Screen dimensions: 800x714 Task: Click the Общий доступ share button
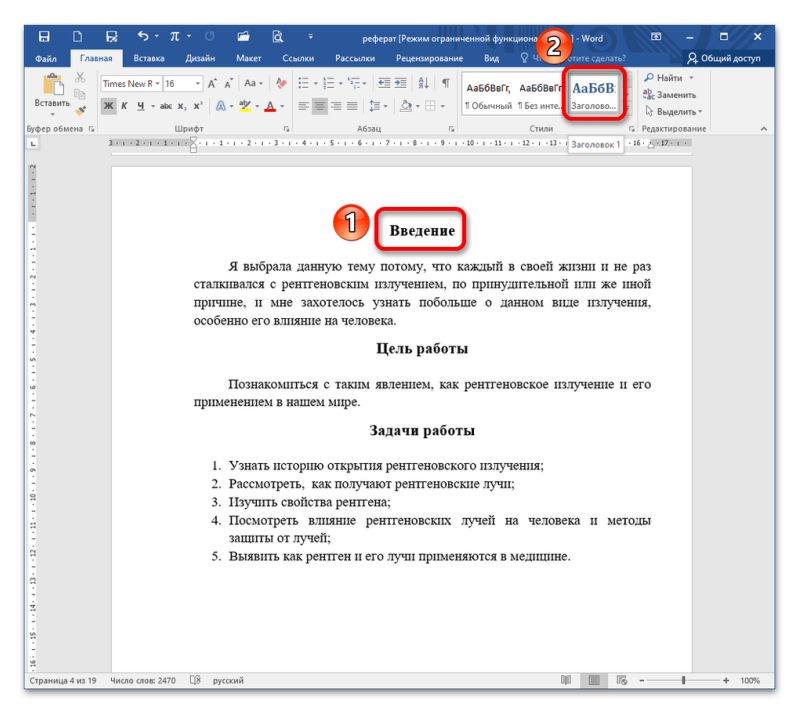pos(724,58)
